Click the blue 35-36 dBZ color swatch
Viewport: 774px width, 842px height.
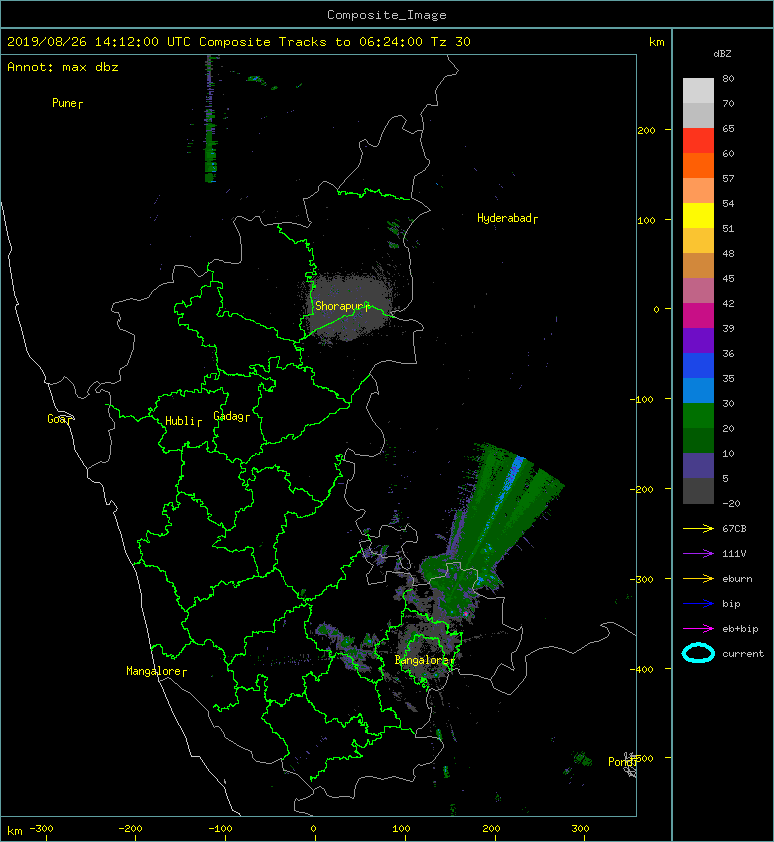(698, 366)
